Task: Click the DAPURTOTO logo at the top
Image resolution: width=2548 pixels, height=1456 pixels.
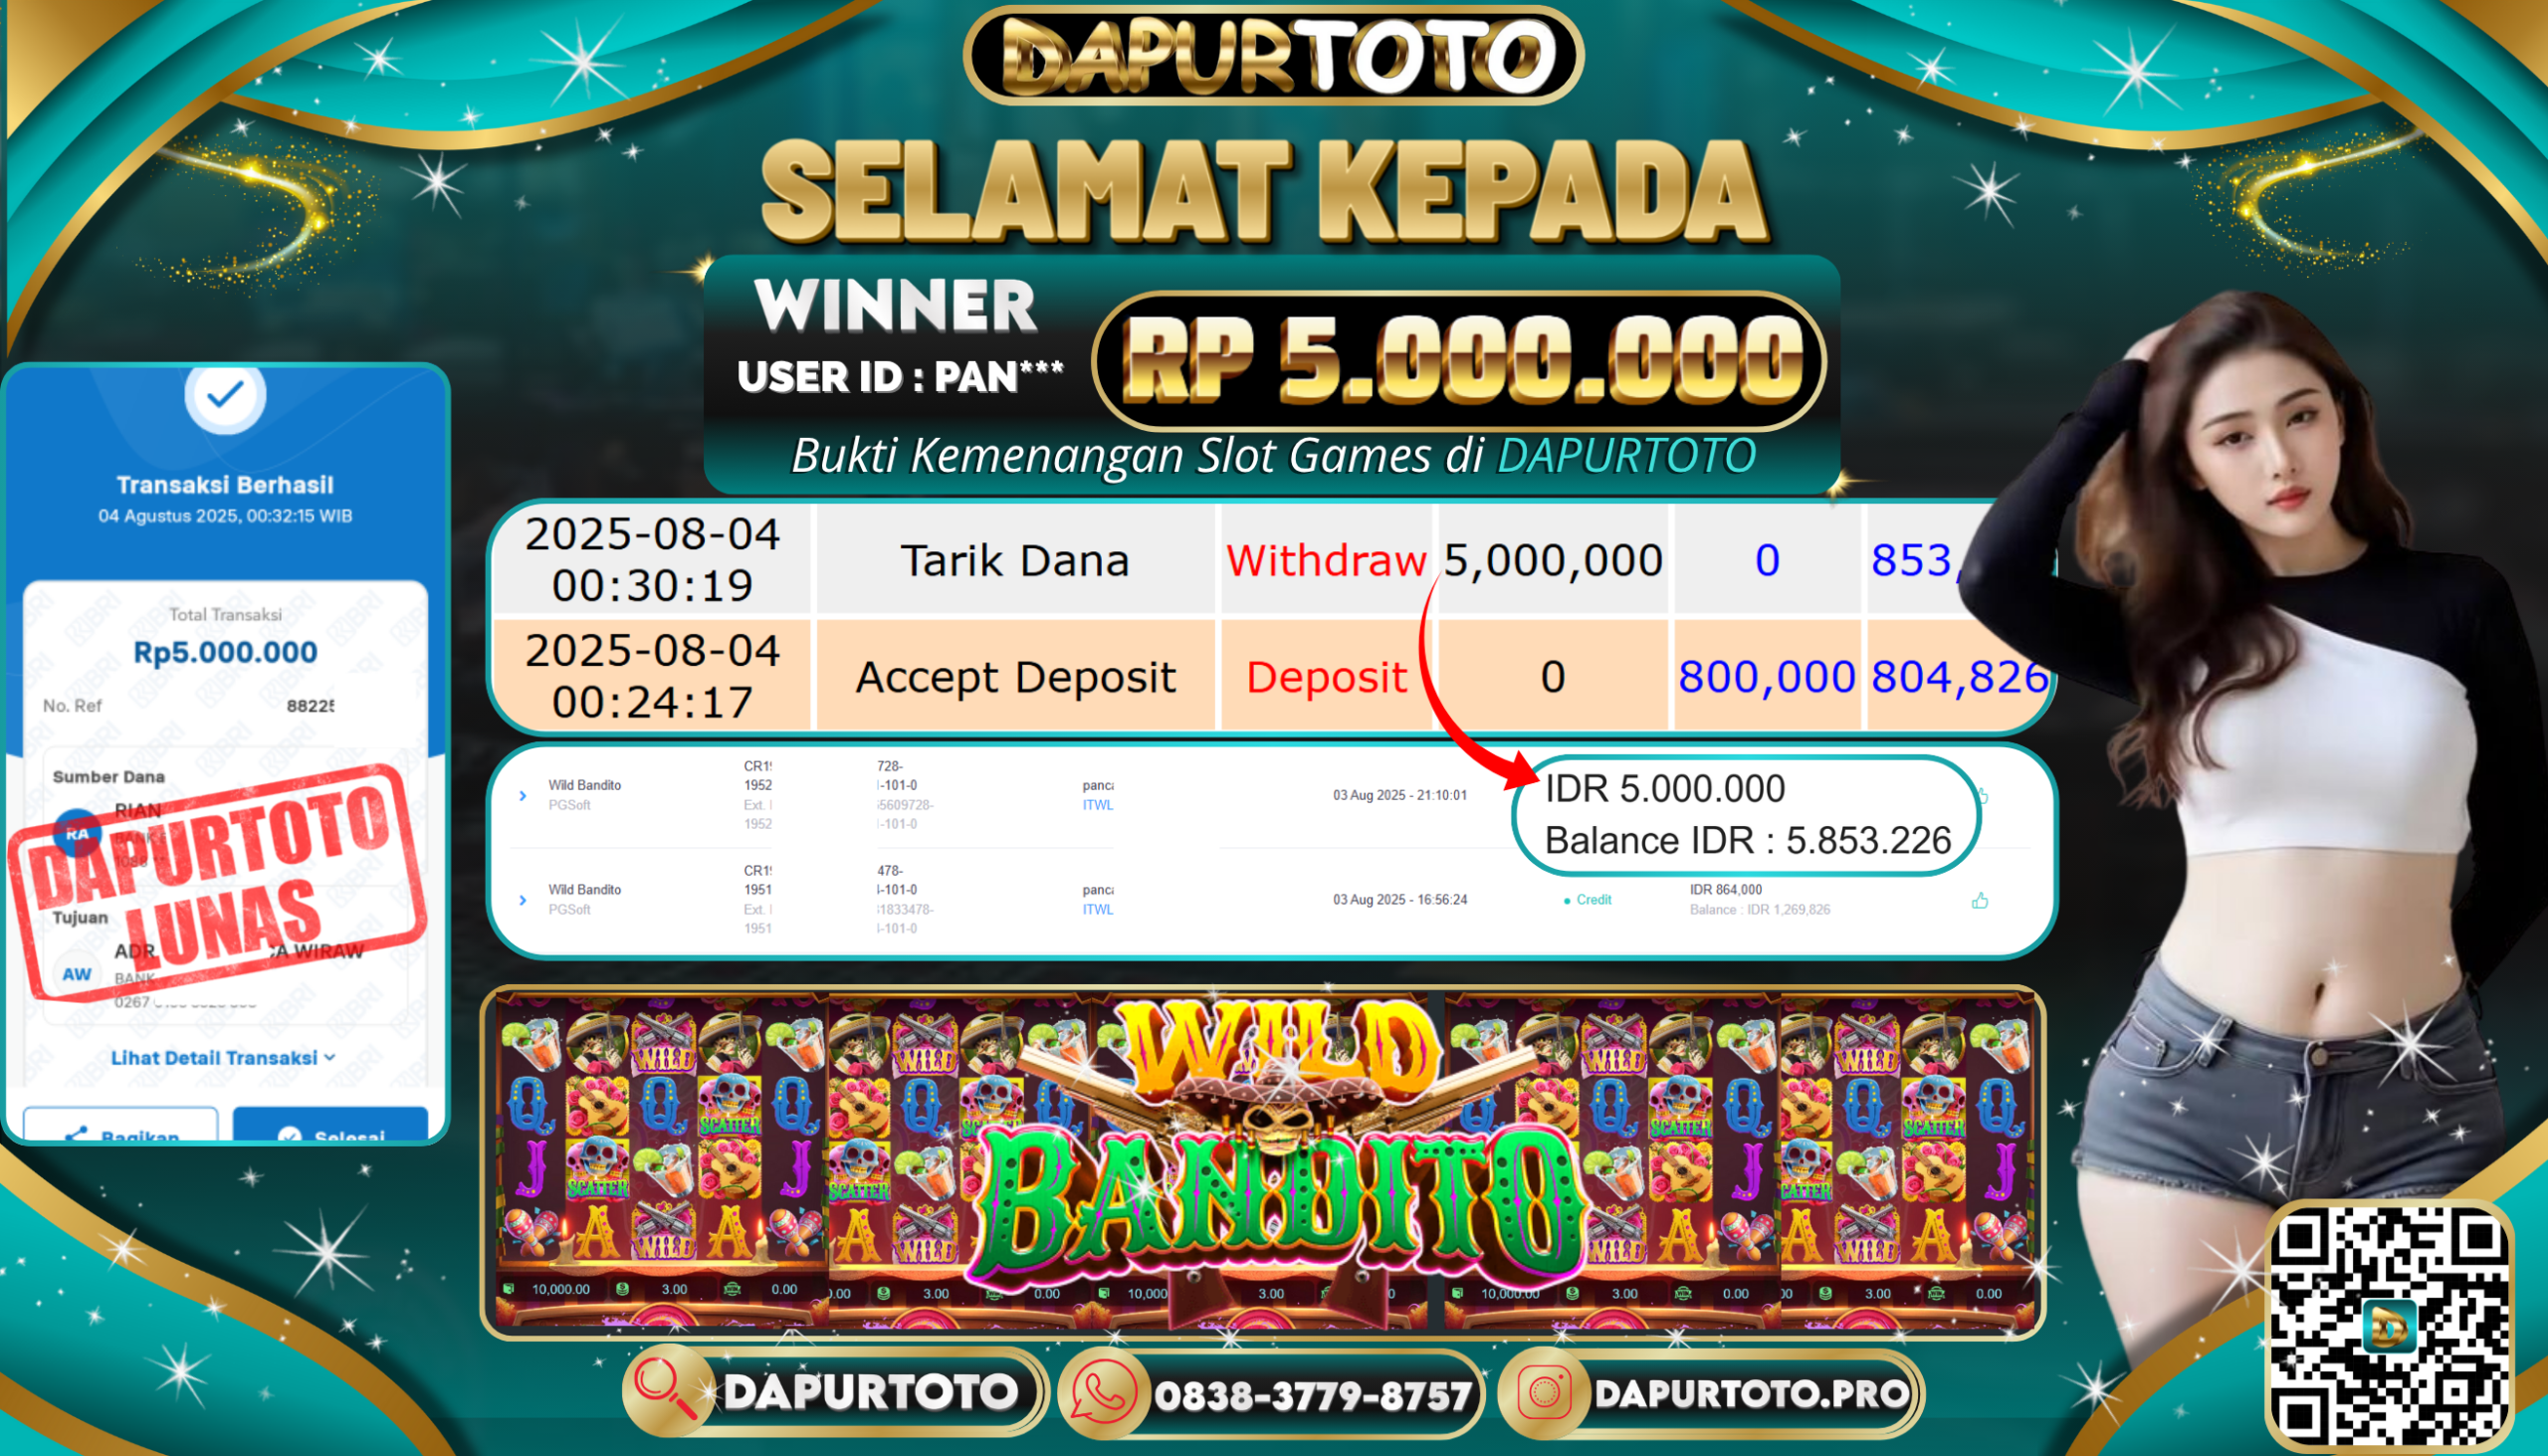Action: tap(1273, 55)
